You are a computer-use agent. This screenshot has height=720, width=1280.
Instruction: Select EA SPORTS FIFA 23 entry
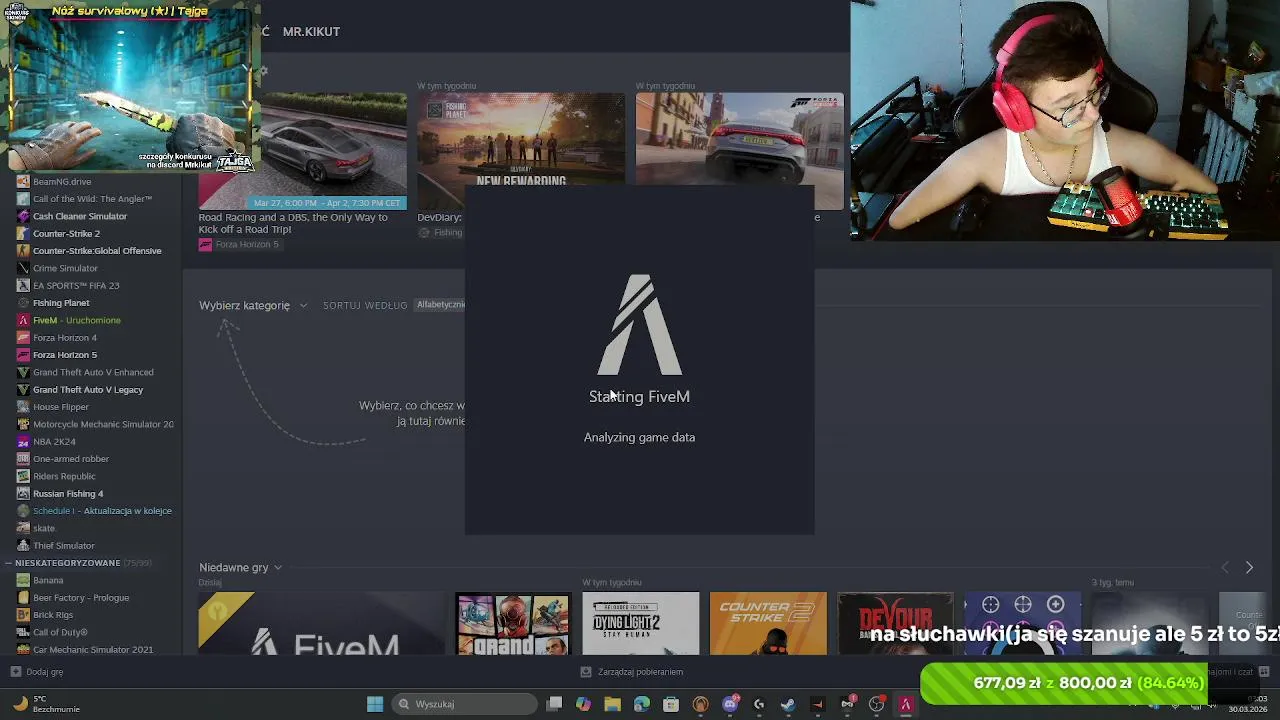pyautogui.click(x=76, y=286)
